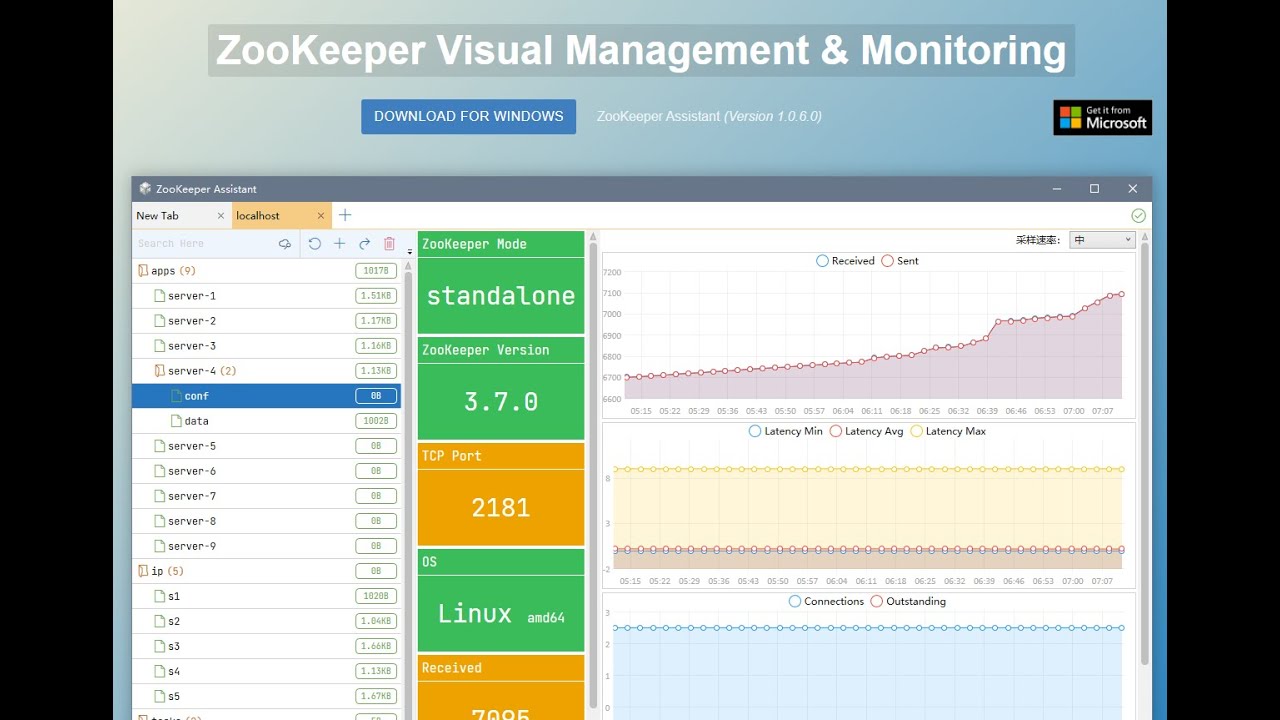Click the file icon of node s3
Screen dimensions: 1280x720
(159, 646)
